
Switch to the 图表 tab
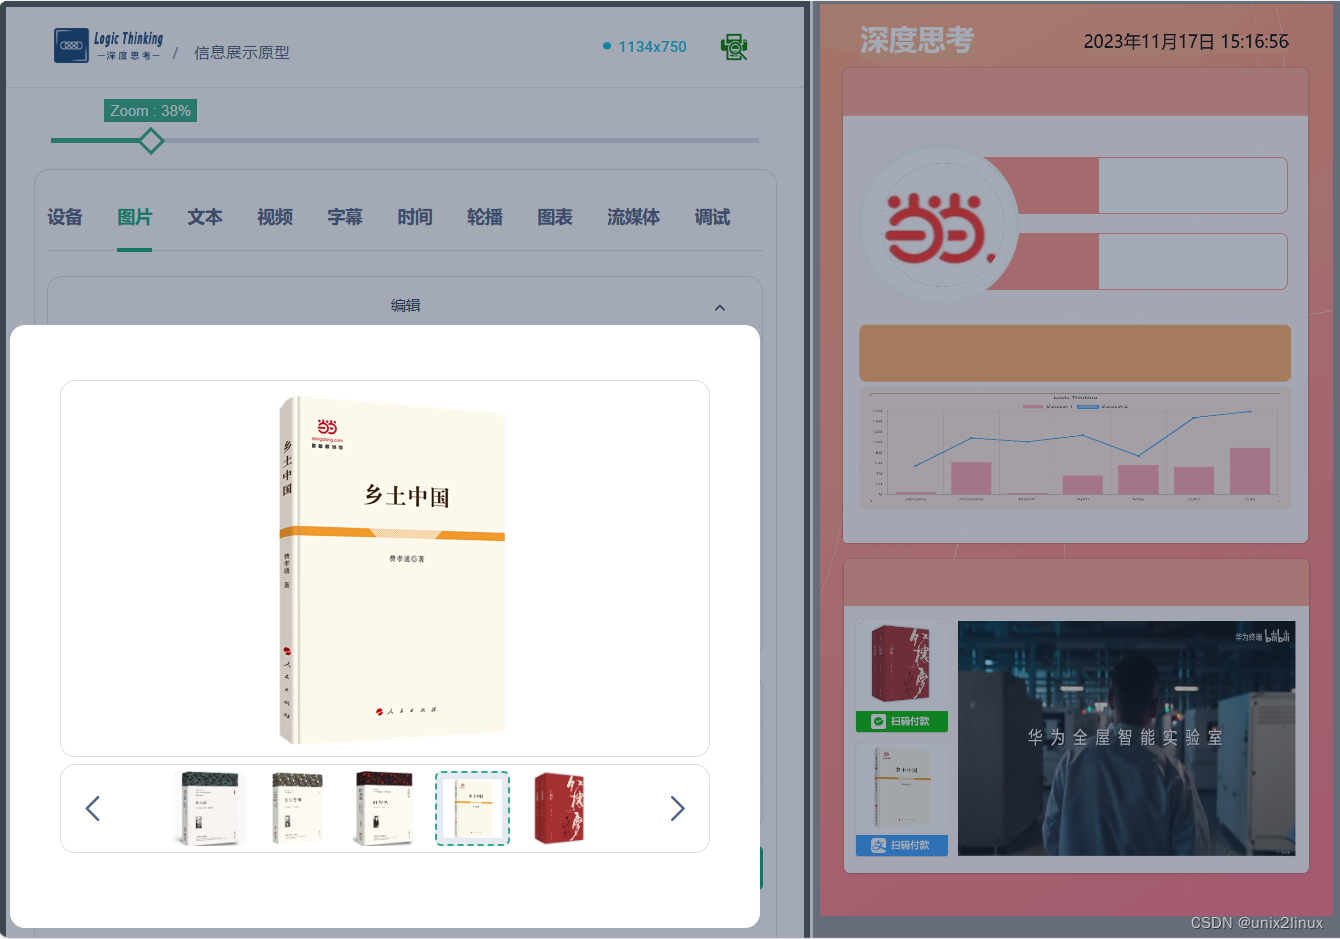coord(555,217)
